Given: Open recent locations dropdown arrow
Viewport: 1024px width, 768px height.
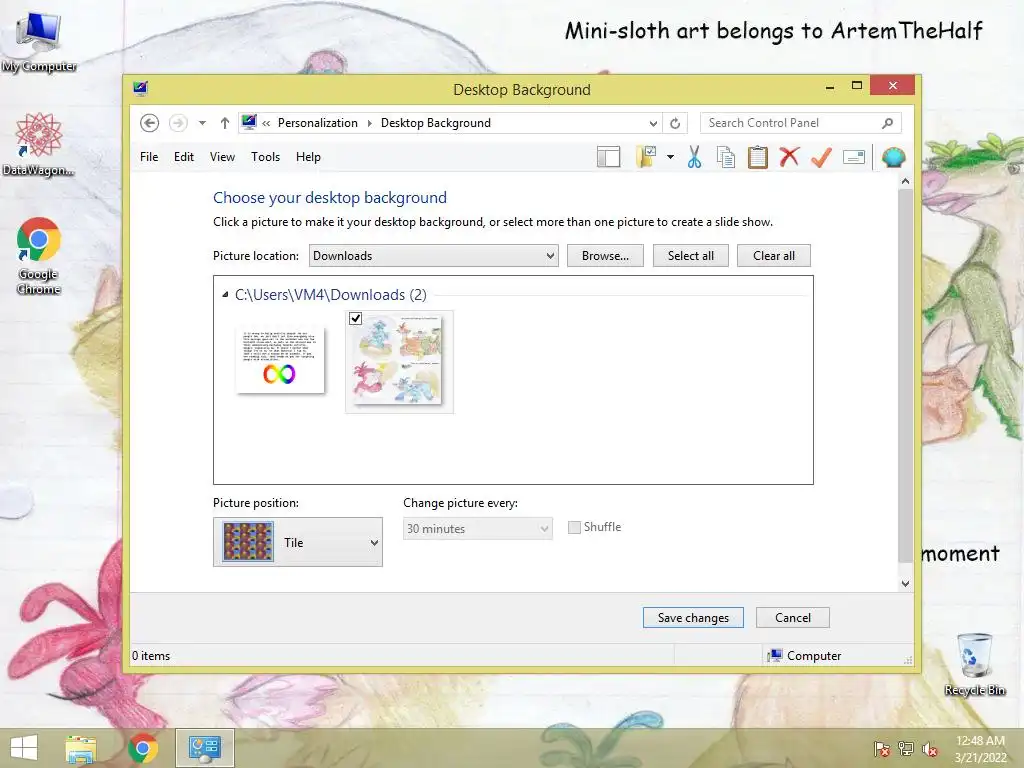Looking at the screenshot, I should click(202, 123).
